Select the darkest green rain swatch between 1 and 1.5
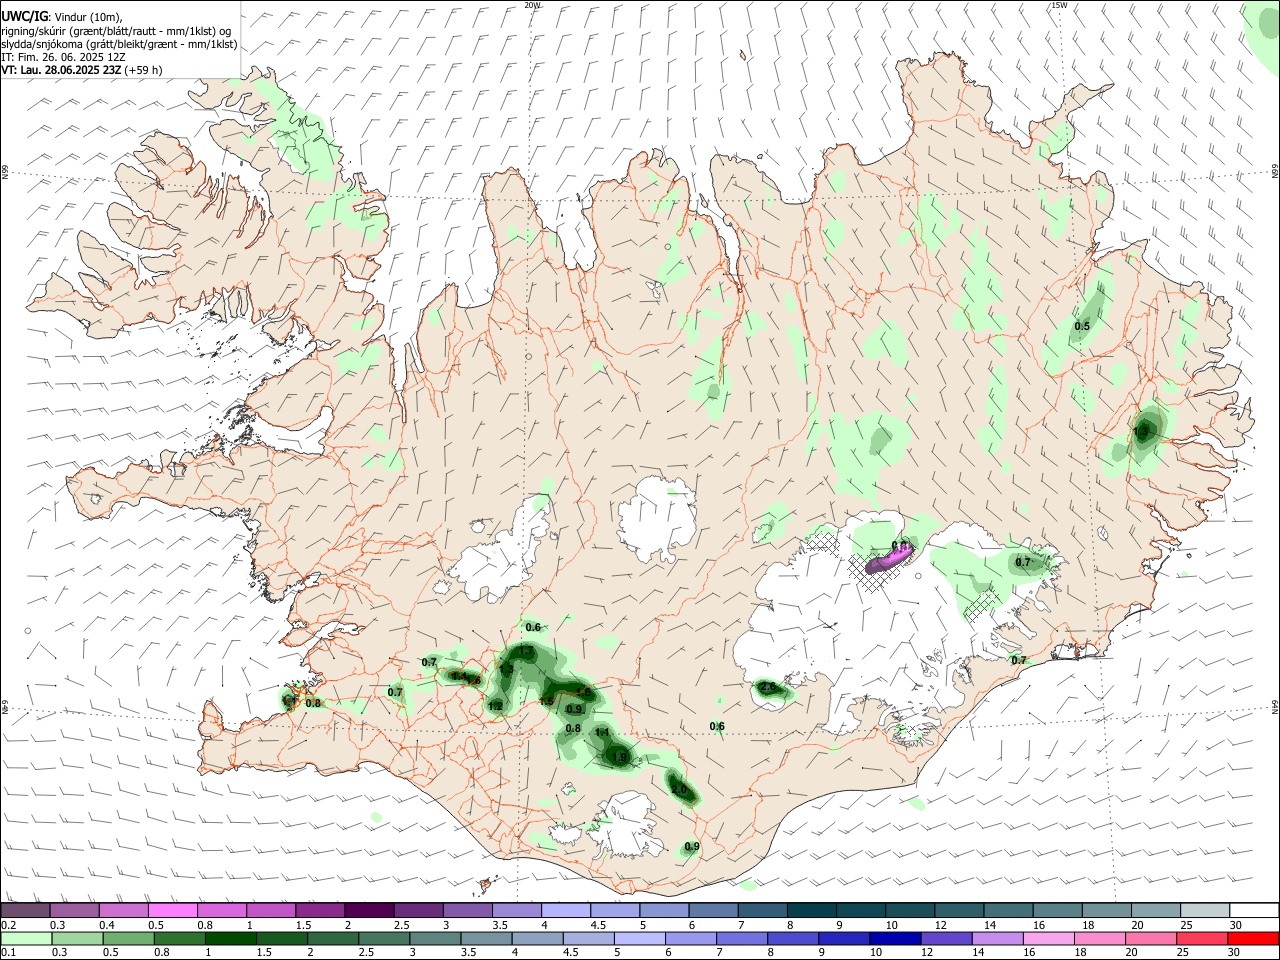1280x960 pixels. click(x=230, y=938)
